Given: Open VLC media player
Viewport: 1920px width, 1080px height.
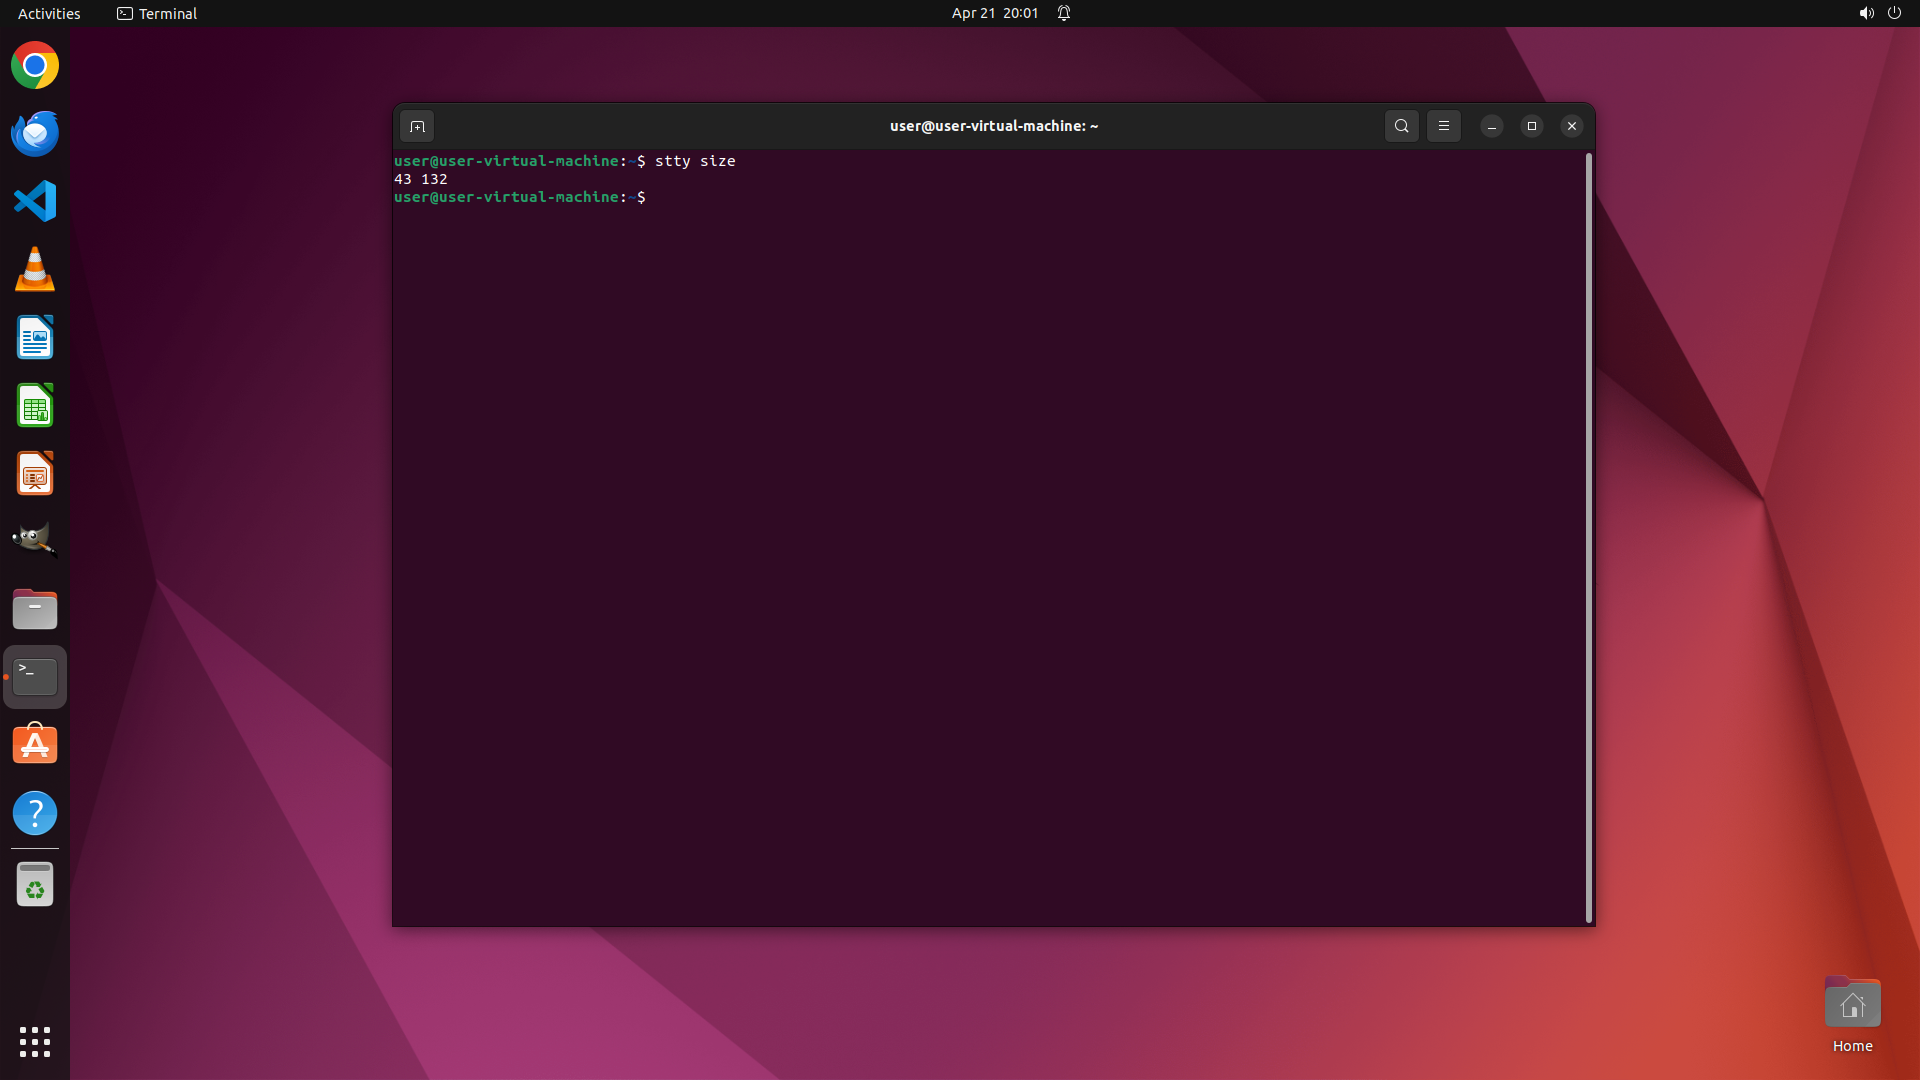Looking at the screenshot, I should (35, 269).
